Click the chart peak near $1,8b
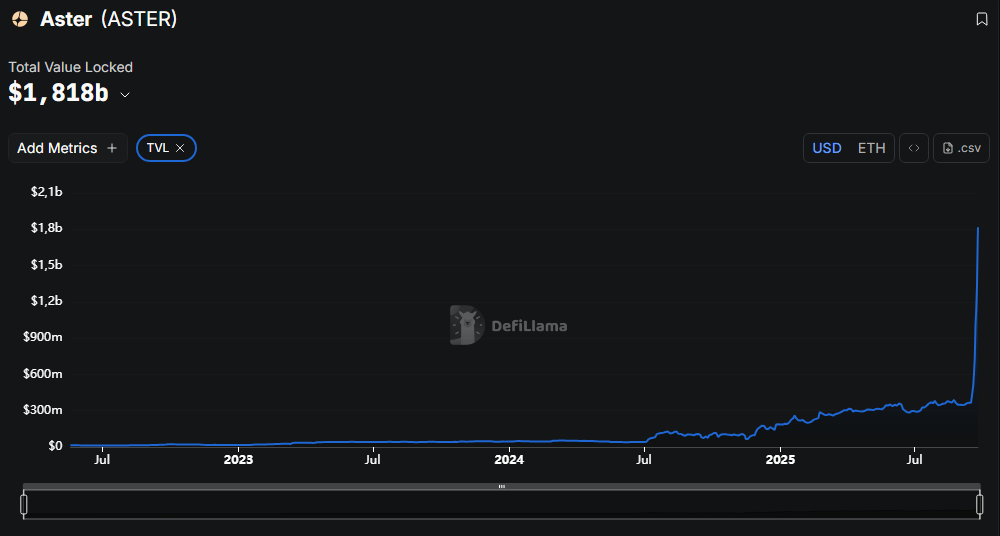1000x536 pixels. (x=978, y=228)
